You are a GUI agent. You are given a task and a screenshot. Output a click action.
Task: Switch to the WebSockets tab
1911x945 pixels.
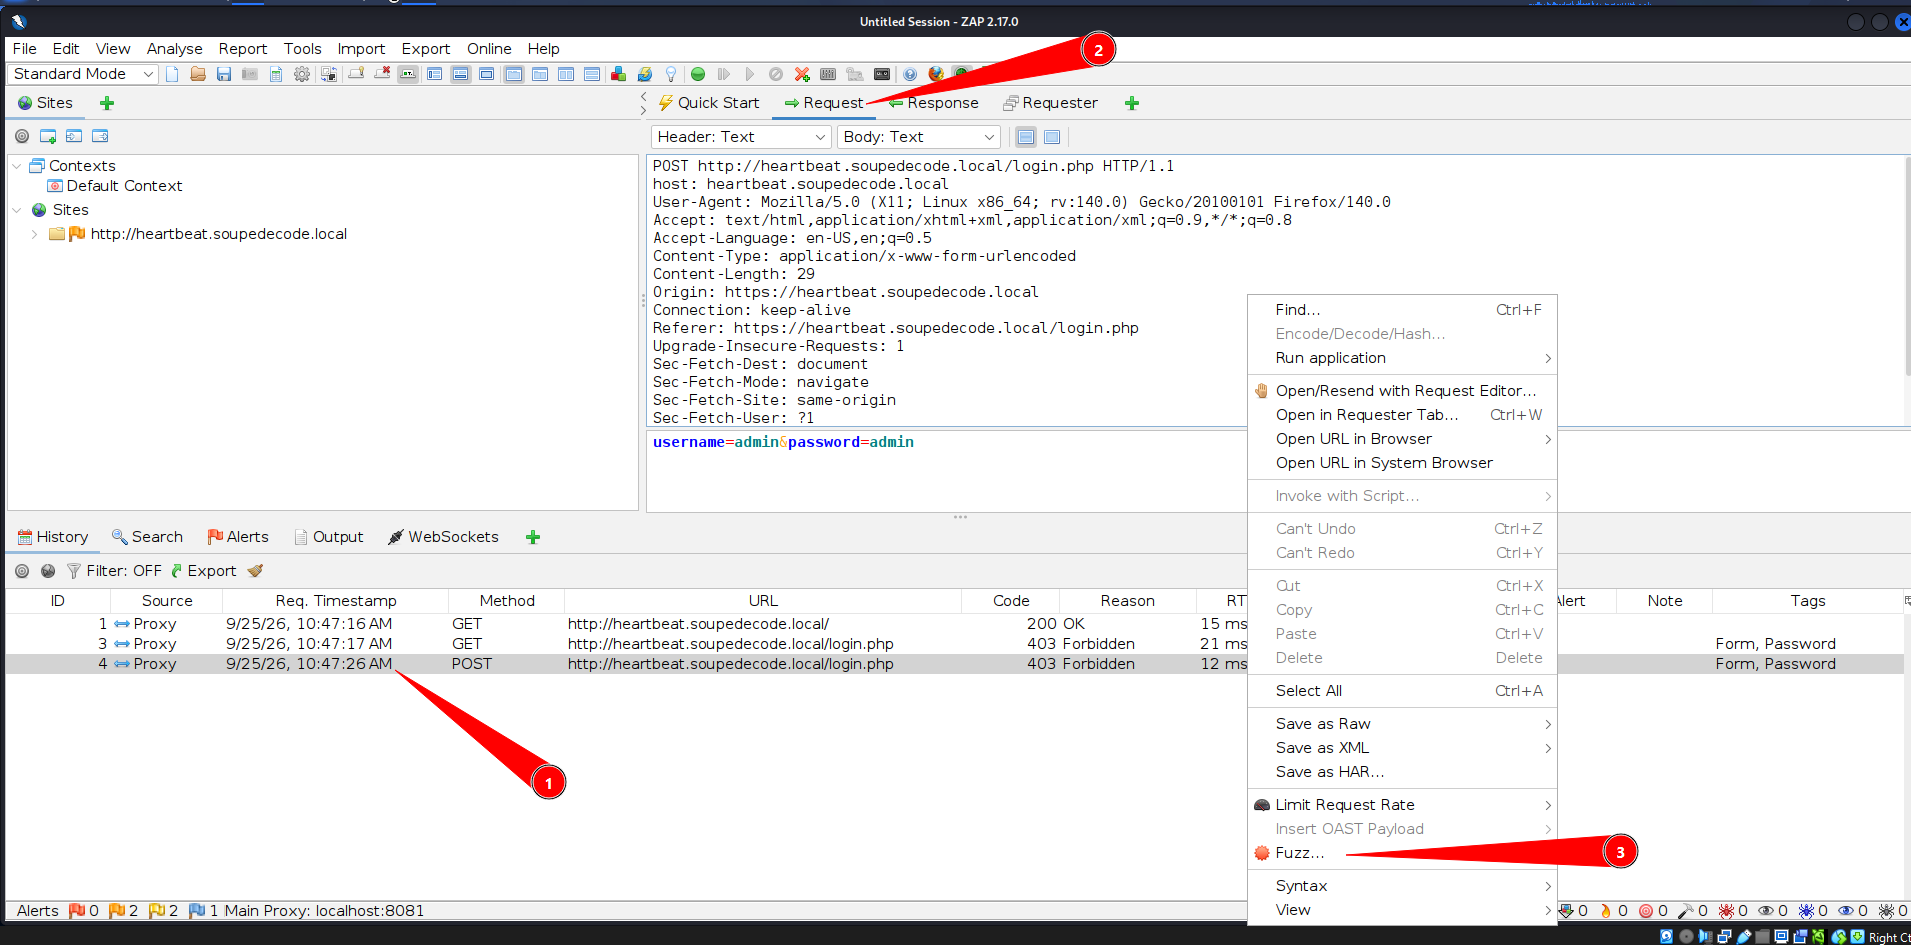443,537
